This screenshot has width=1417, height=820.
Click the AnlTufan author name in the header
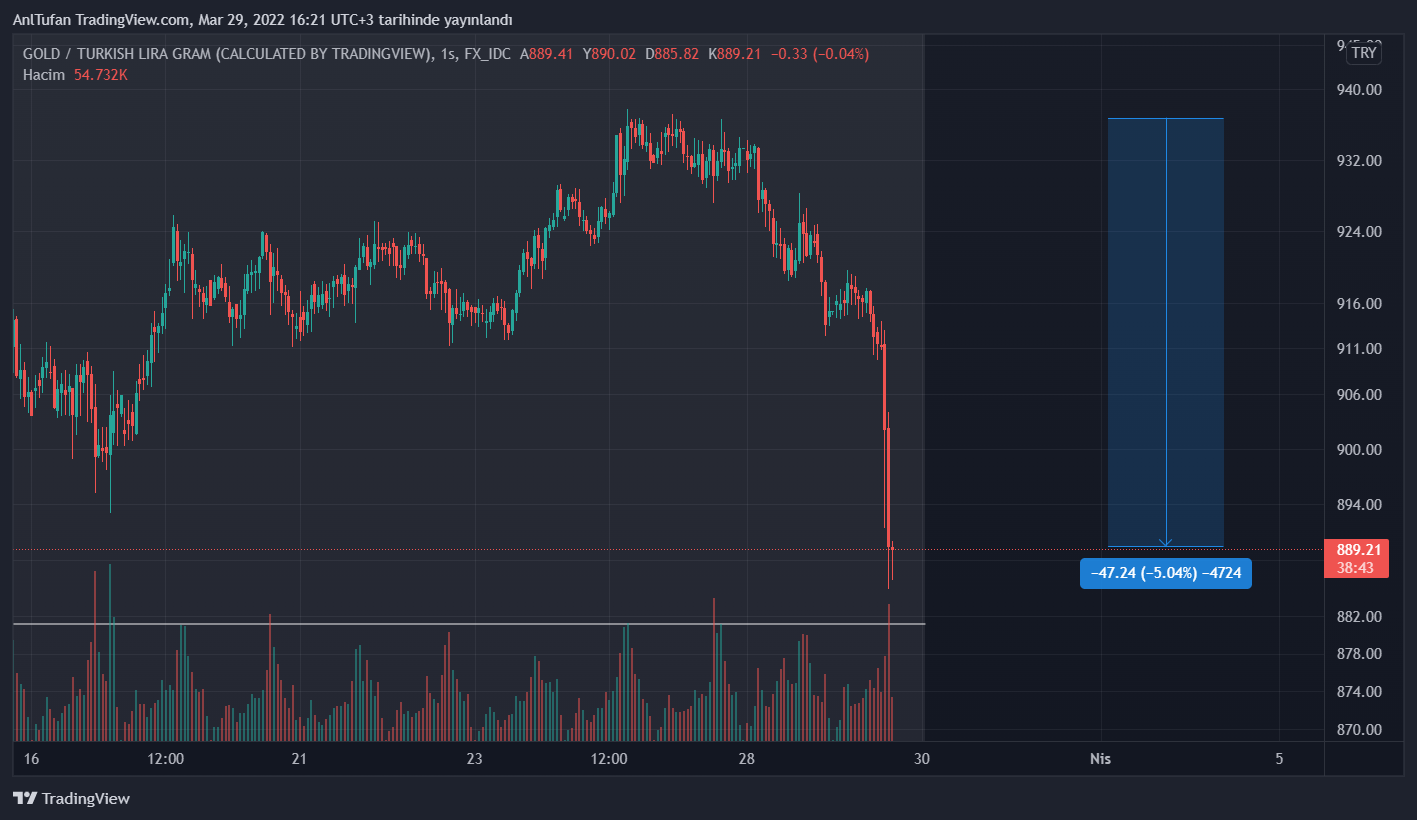pyautogui.click(x=45, y=20)
